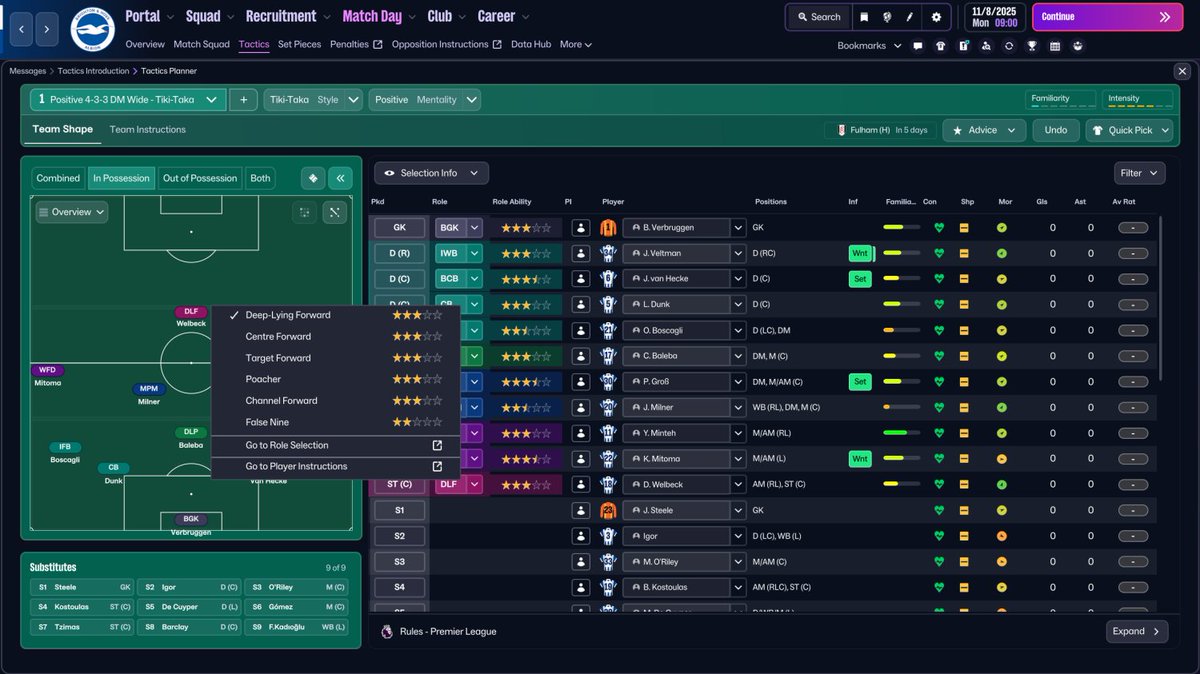Switch pitch view to In Possession

121,178
